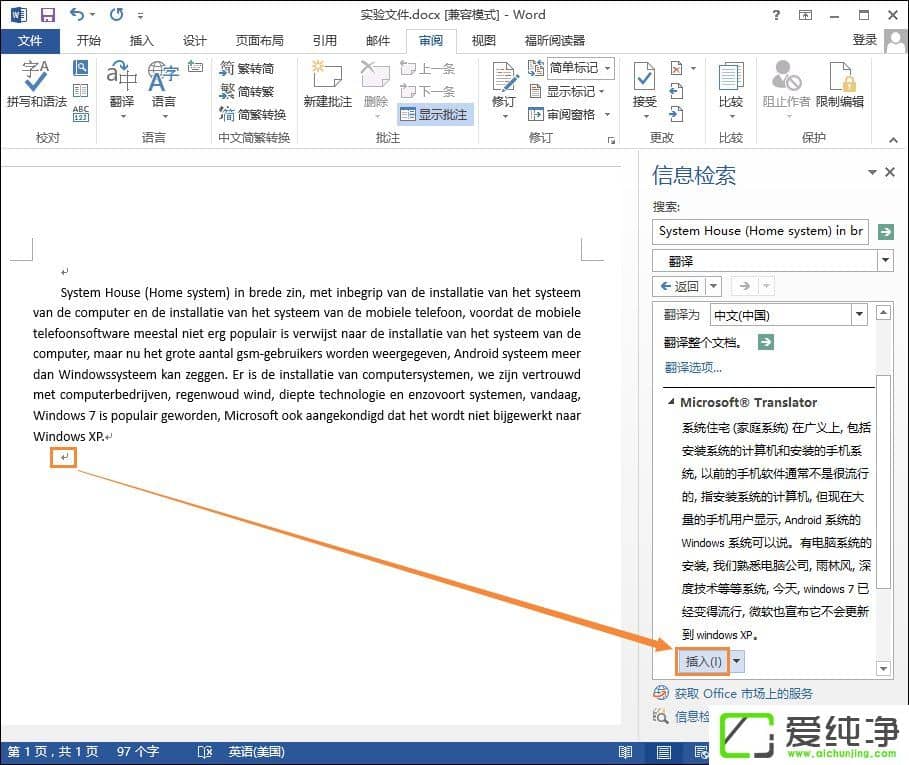This screenshot has width=909, height=765.
Task: Open the 比较 compare documents tool
Action: 731,84
